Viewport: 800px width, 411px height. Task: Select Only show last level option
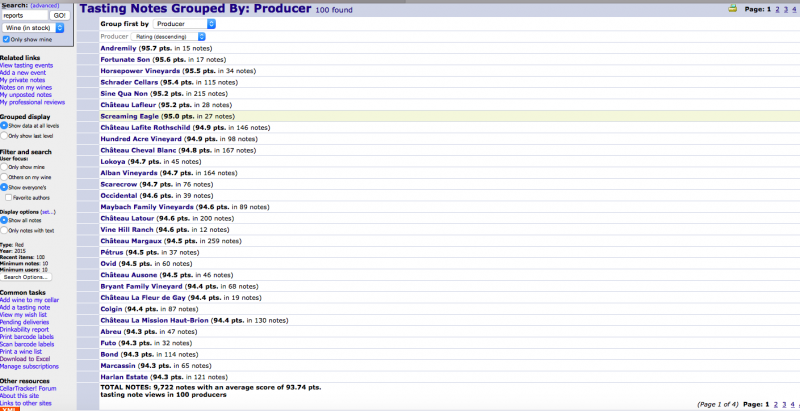pos(4,136)
